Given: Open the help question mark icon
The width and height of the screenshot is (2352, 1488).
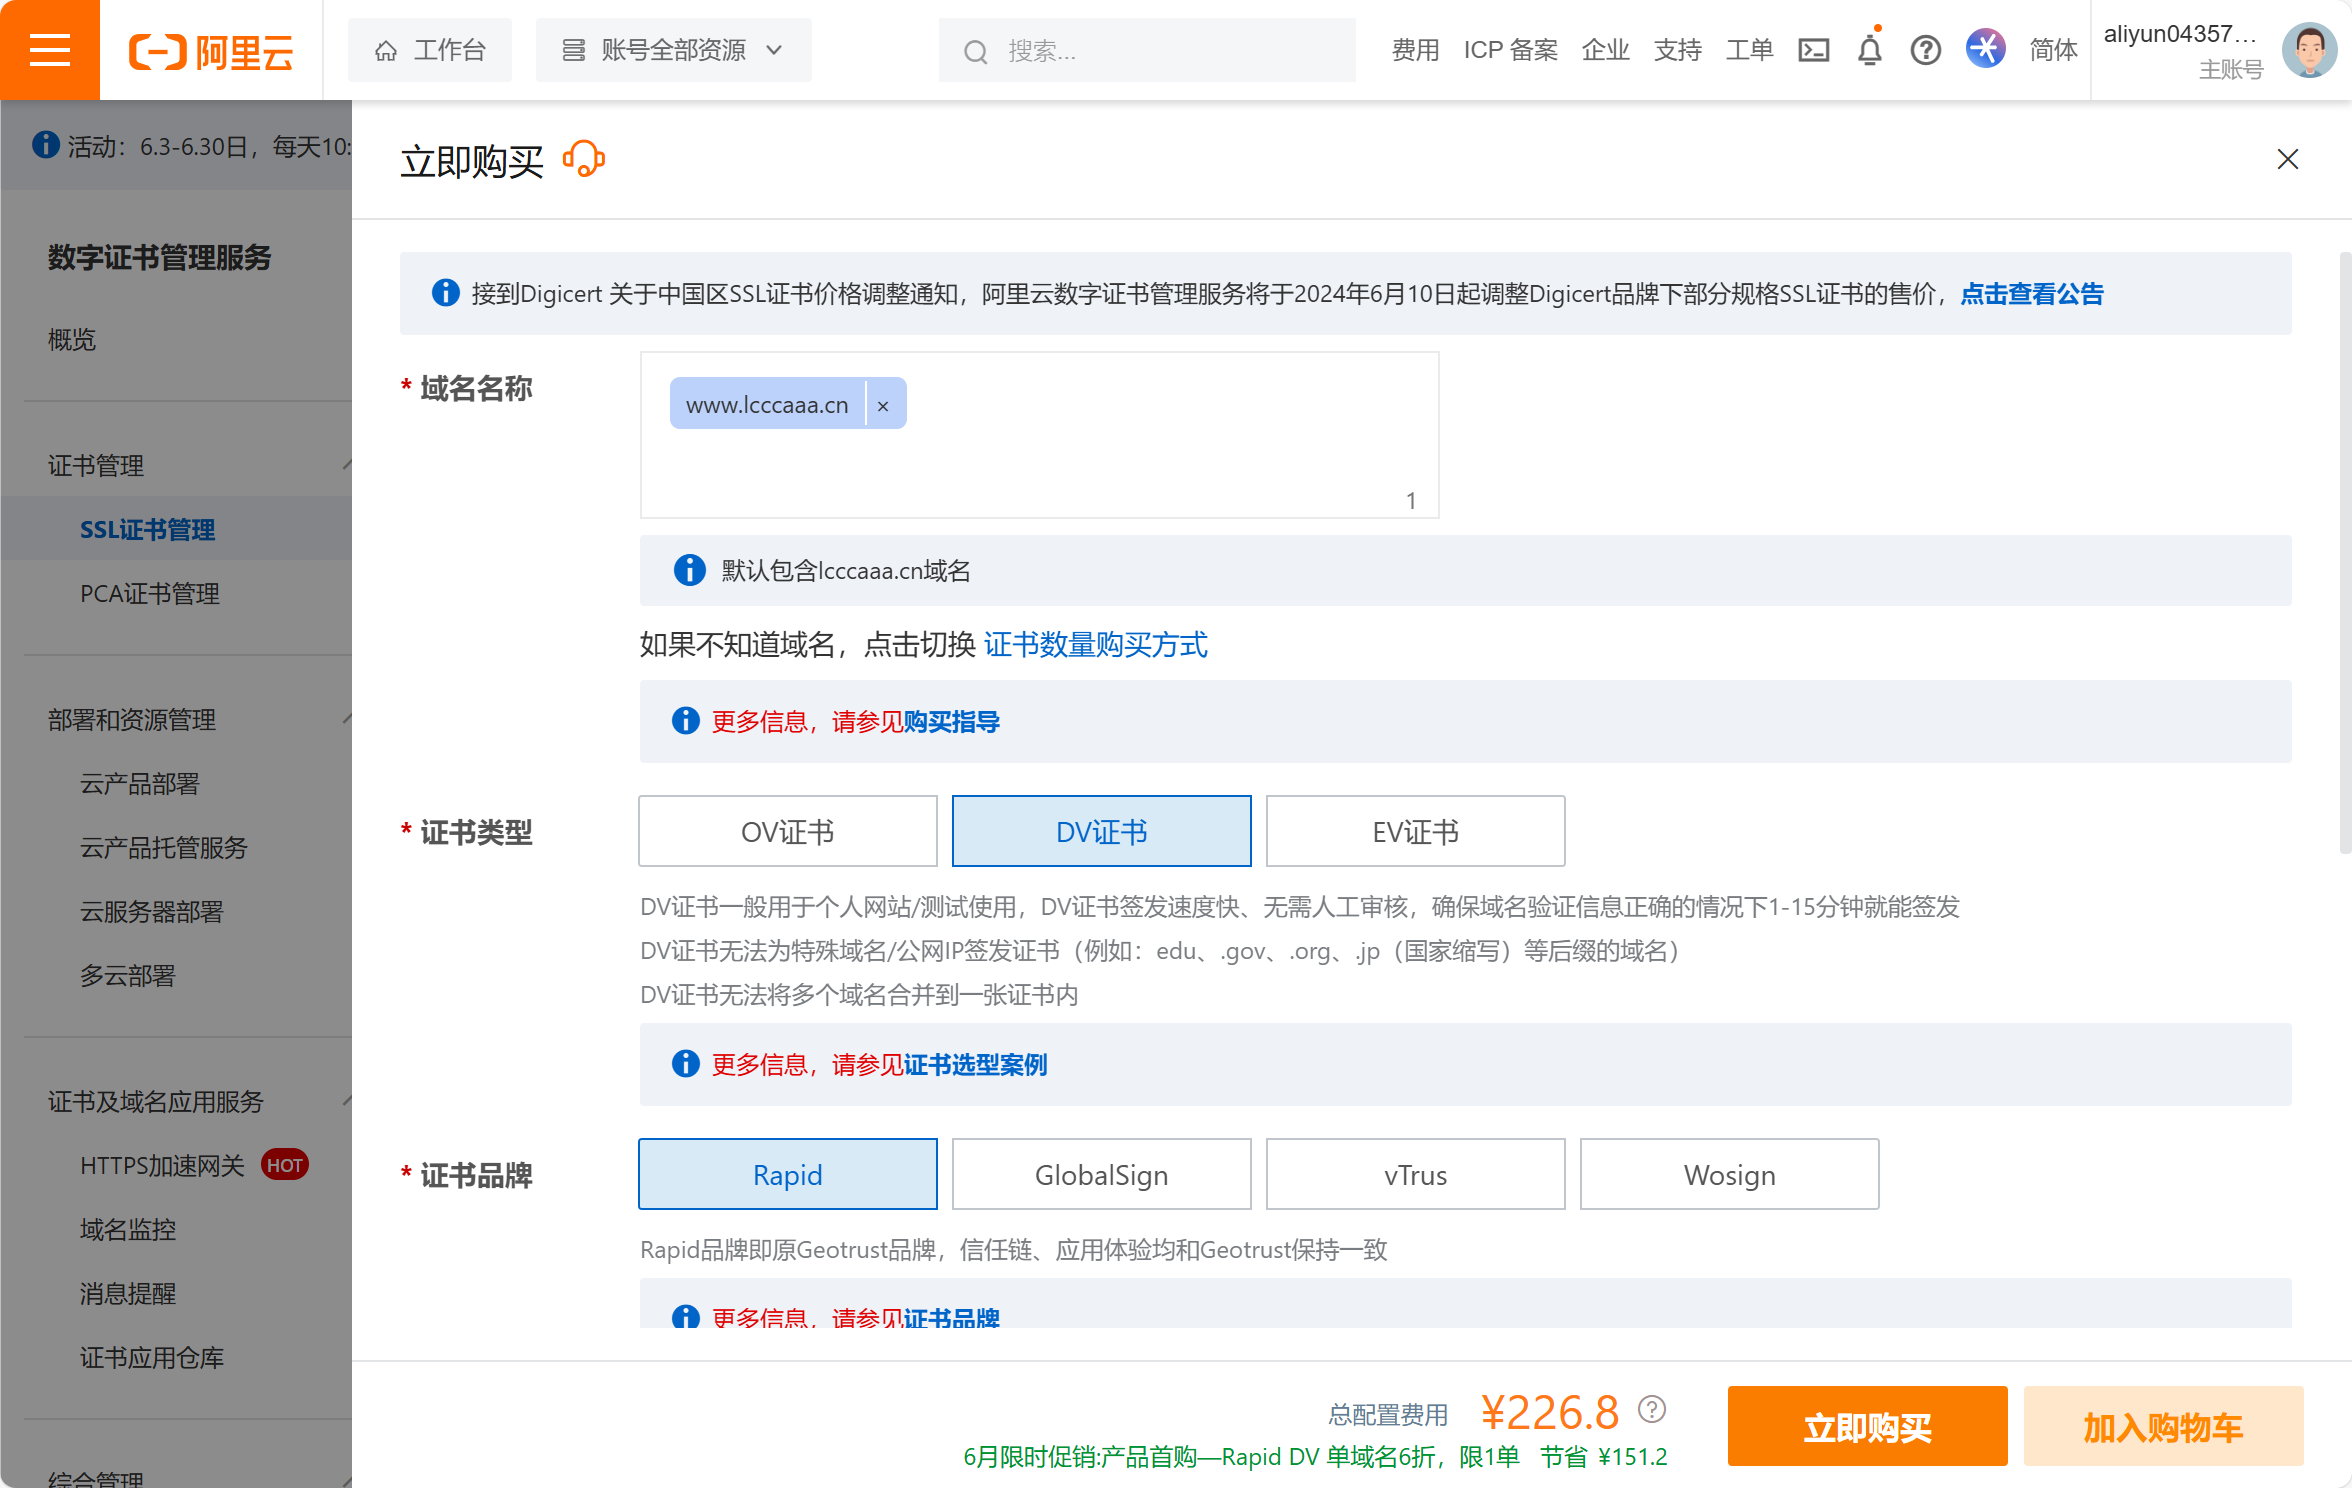Looking at the screenshot, I should click(x=1925, y=50).
